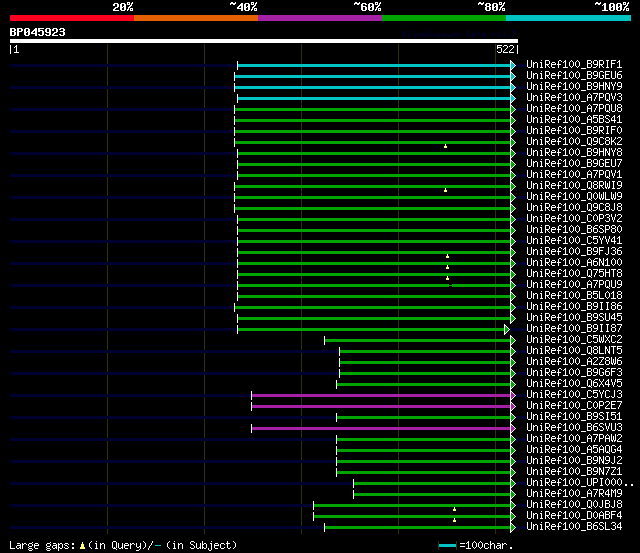This screenshot has height=553, width=640.
Task: Select the UniRef100_Q75HT8 label
Action: click(574, 274)
